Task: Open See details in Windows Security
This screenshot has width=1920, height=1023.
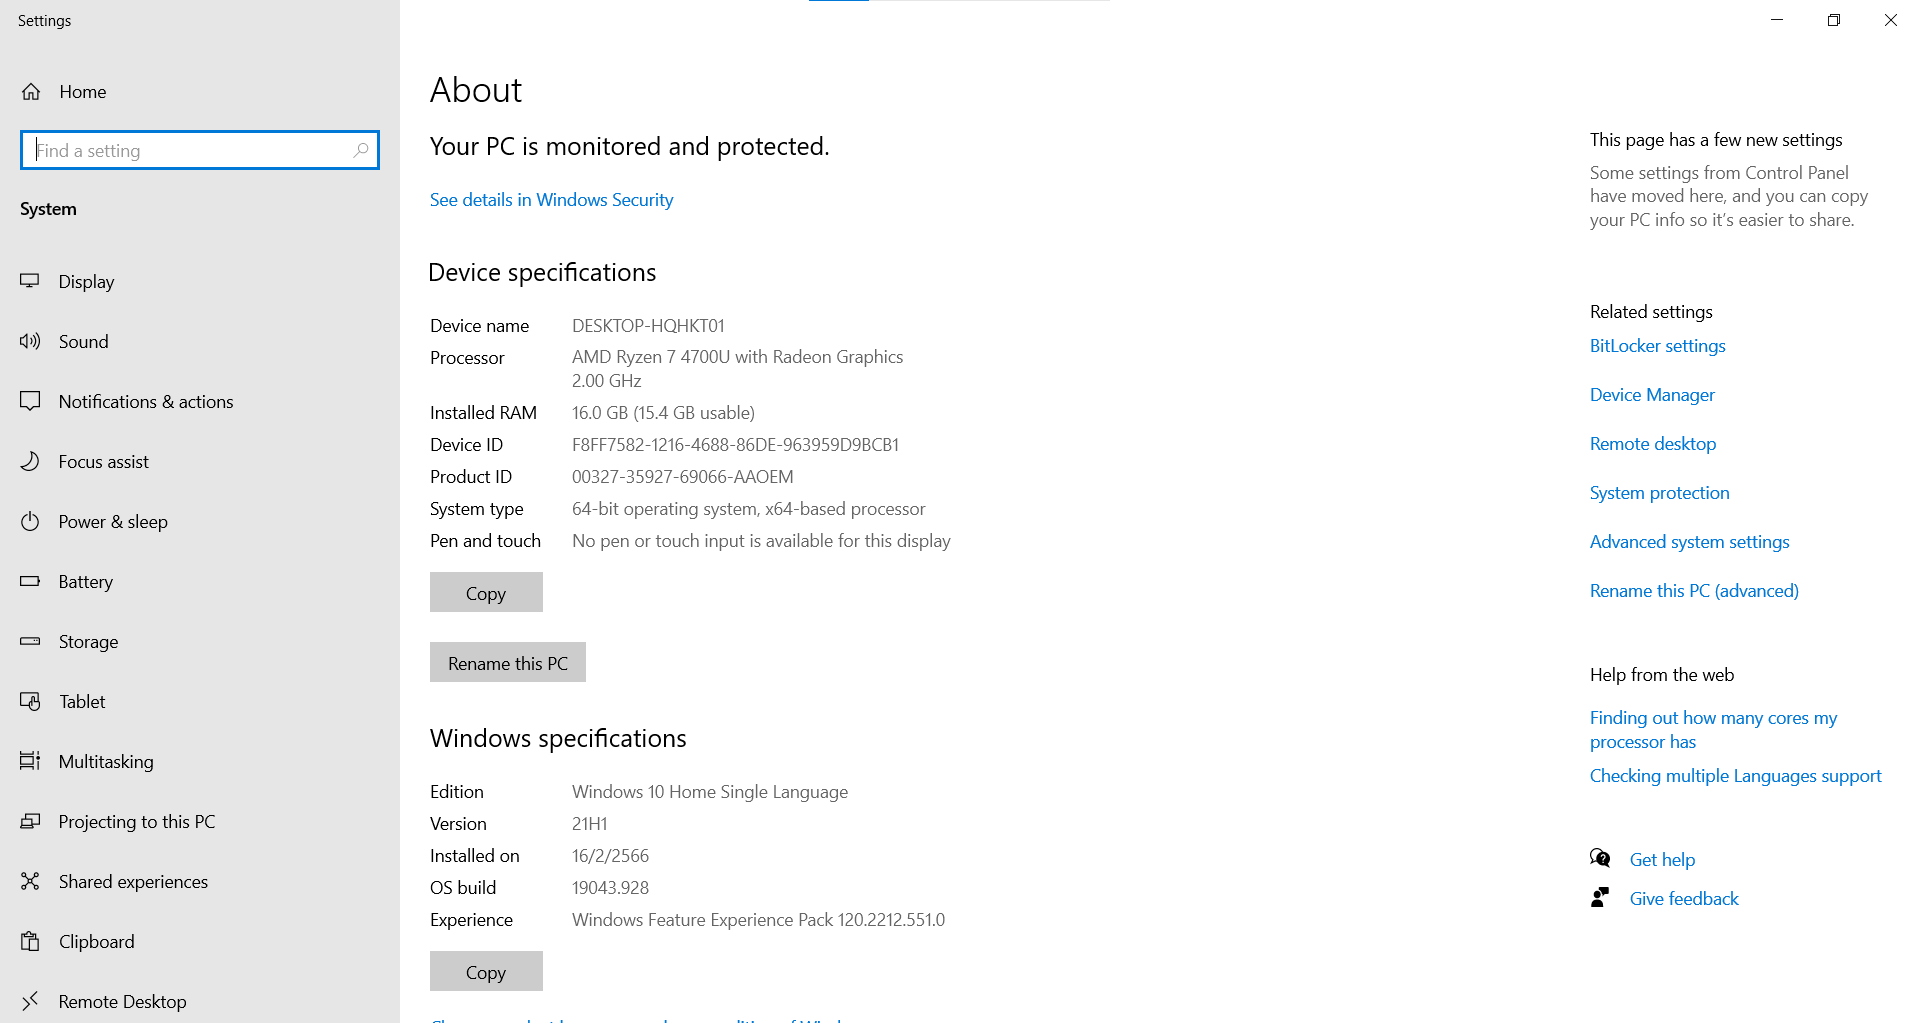Action: click(551, 200)
